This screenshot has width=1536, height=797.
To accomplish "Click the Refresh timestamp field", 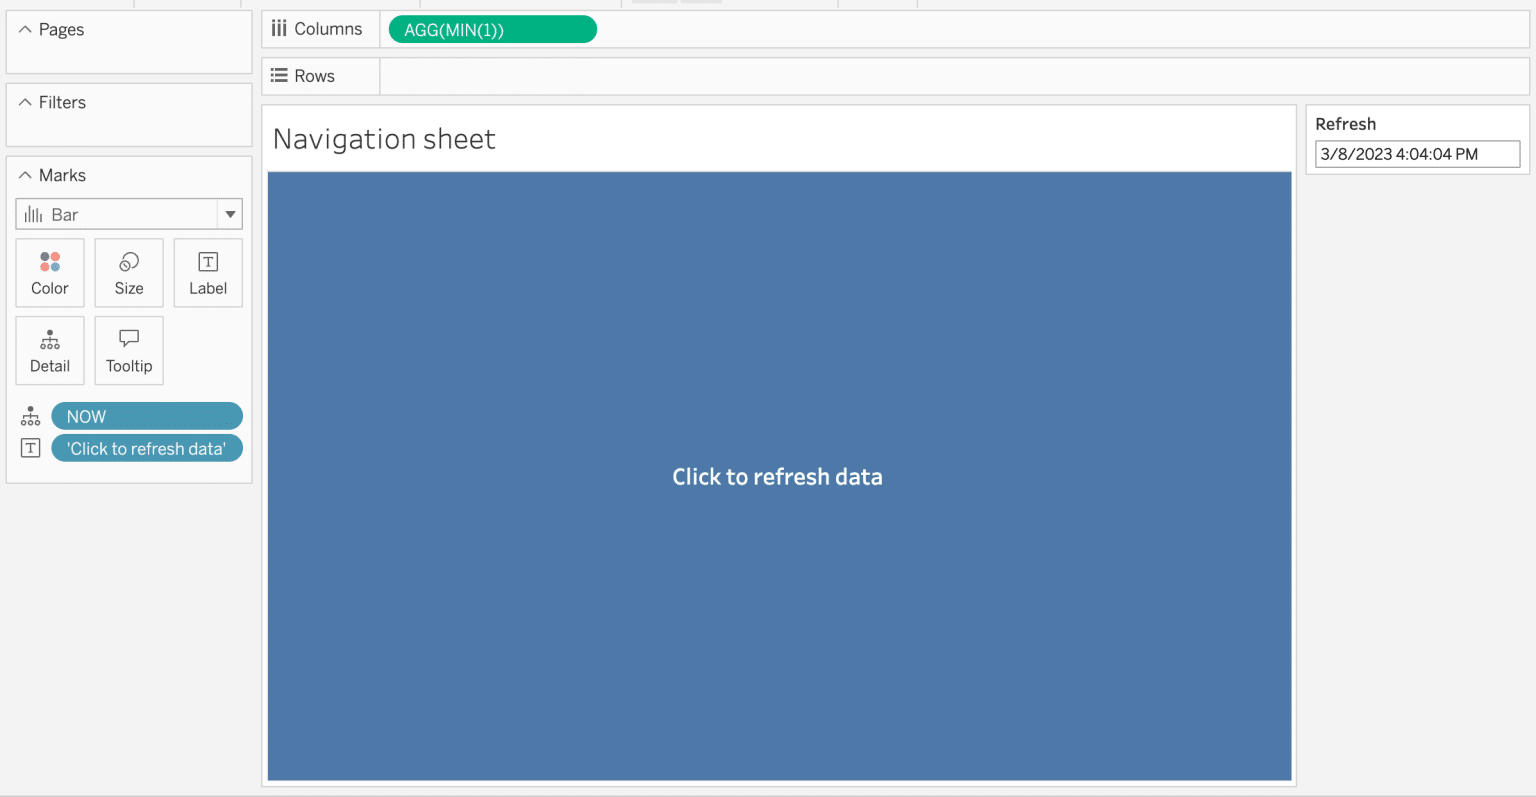I will click(x=1416, y=153).
